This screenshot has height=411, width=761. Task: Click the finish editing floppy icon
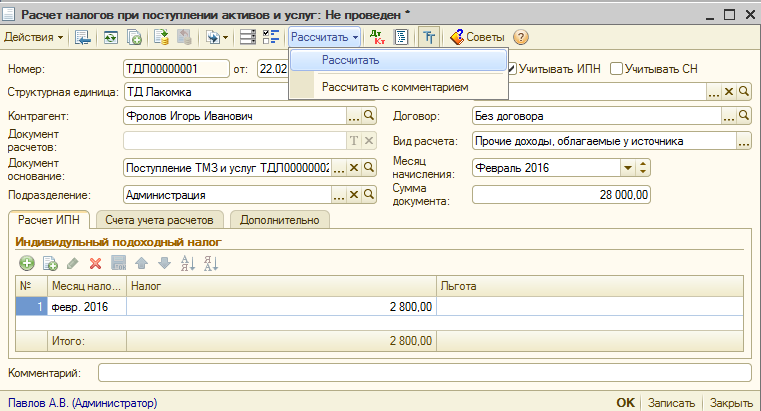(x=118, y=263)
